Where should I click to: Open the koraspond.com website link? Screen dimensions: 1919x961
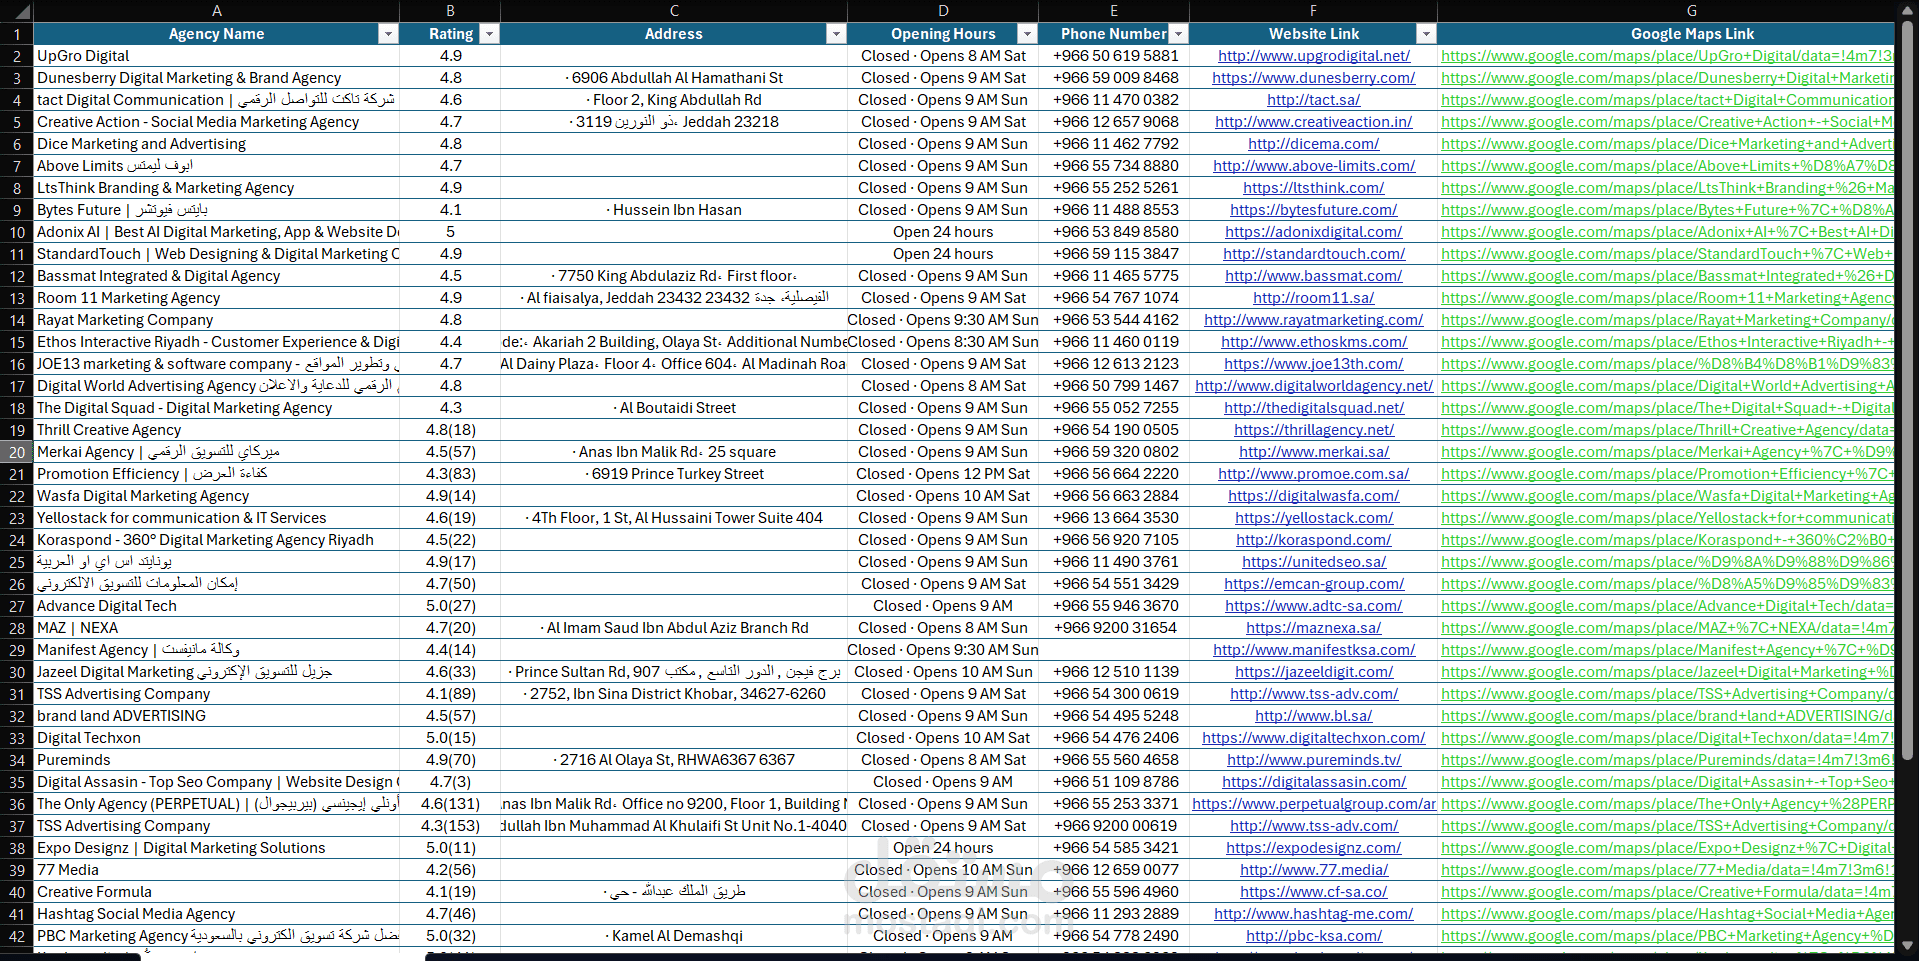[x=1314, y=540]
